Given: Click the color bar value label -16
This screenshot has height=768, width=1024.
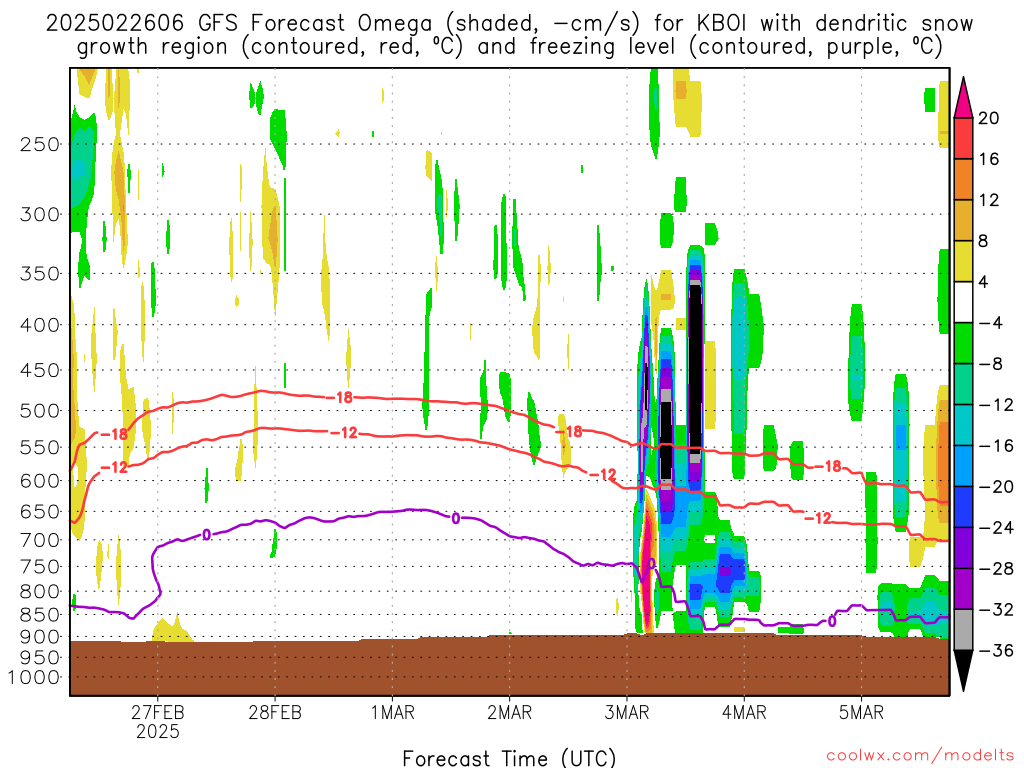Looking at the screenshot, I should pos(996,445).
